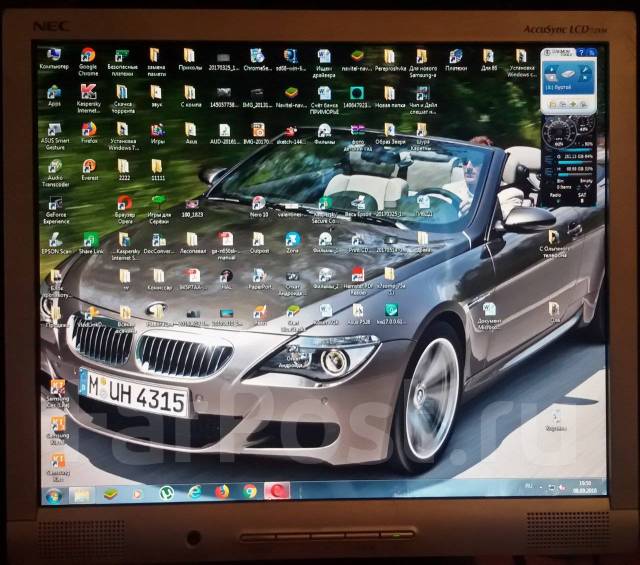
Task: Open the Kaspersky Internet Security shortcut
Action: [x=88, y=92]
